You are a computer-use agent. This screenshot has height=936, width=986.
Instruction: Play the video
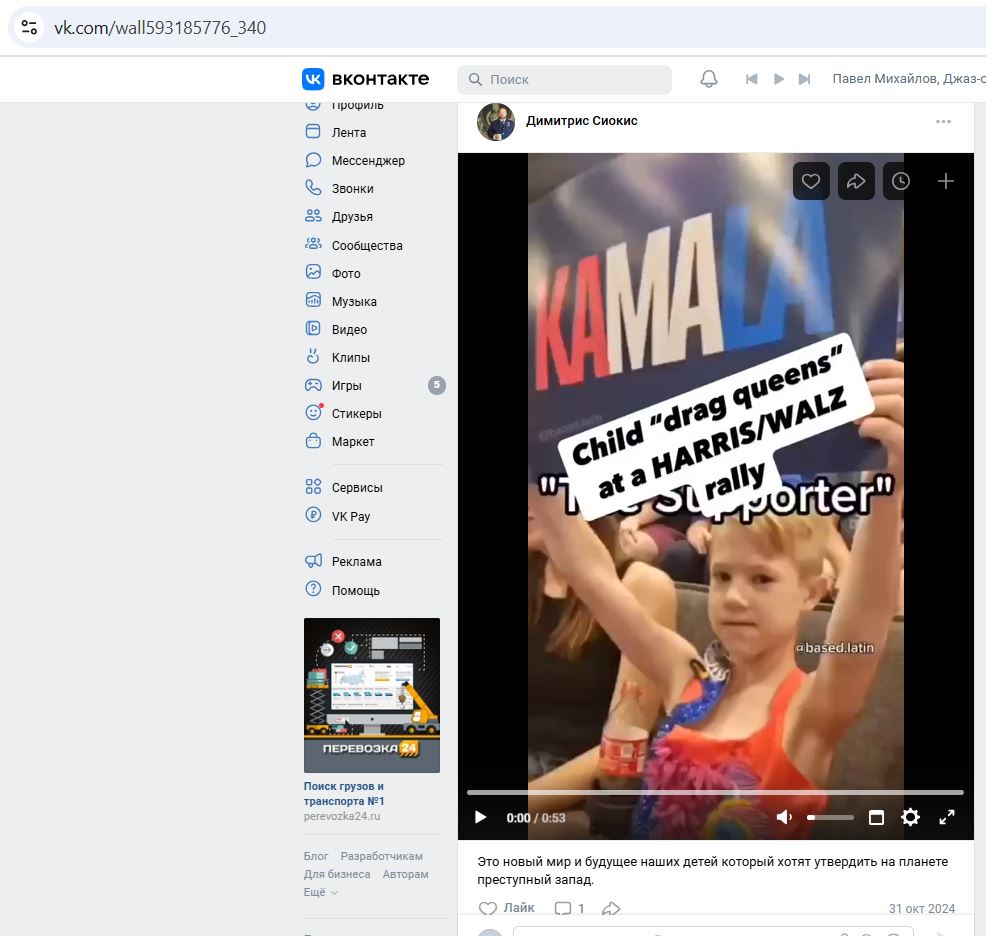coord(480,817)
